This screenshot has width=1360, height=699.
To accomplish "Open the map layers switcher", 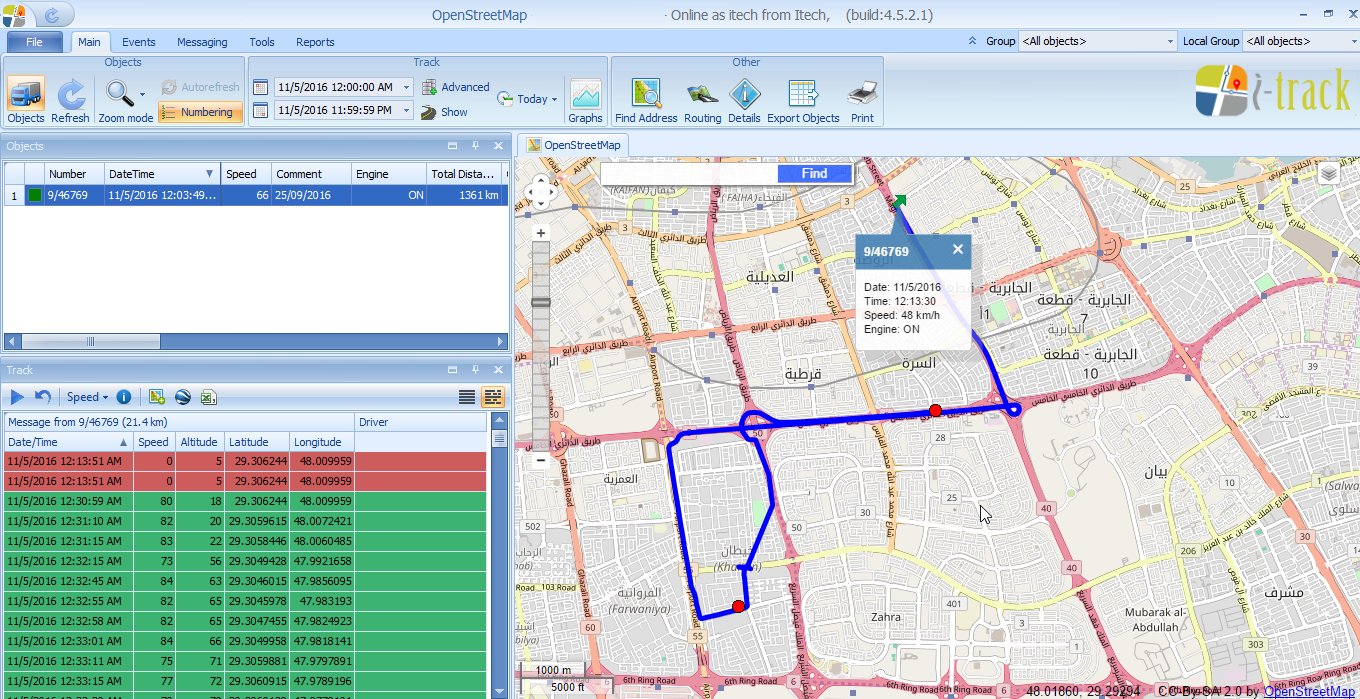I will click(x=1329, y=174).
